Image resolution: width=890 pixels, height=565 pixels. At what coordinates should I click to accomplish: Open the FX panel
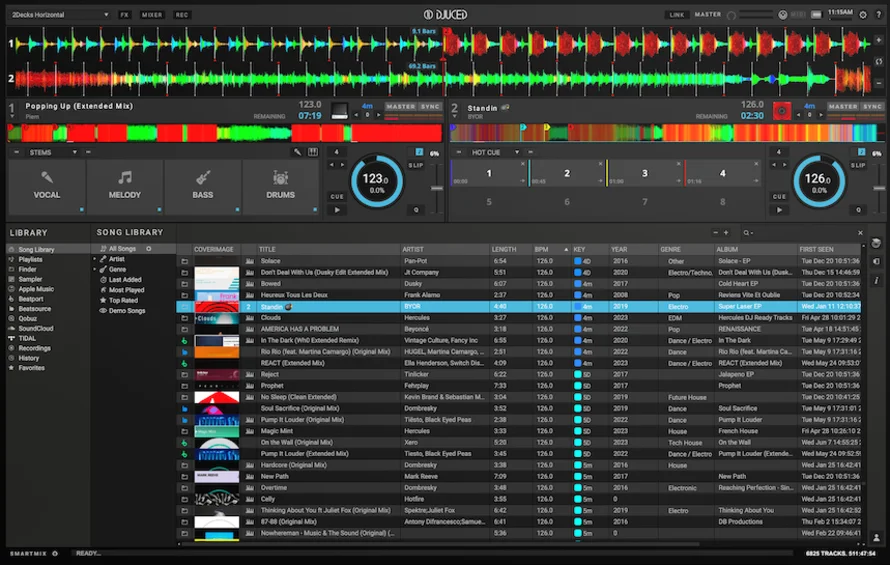tap(124, 15)
